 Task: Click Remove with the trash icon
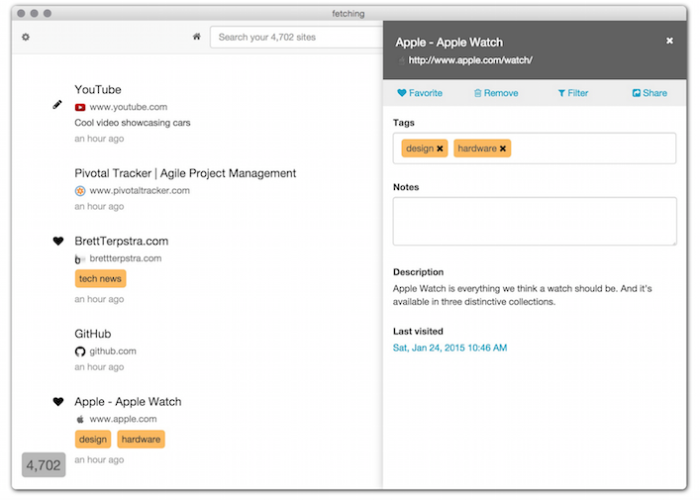496,93
